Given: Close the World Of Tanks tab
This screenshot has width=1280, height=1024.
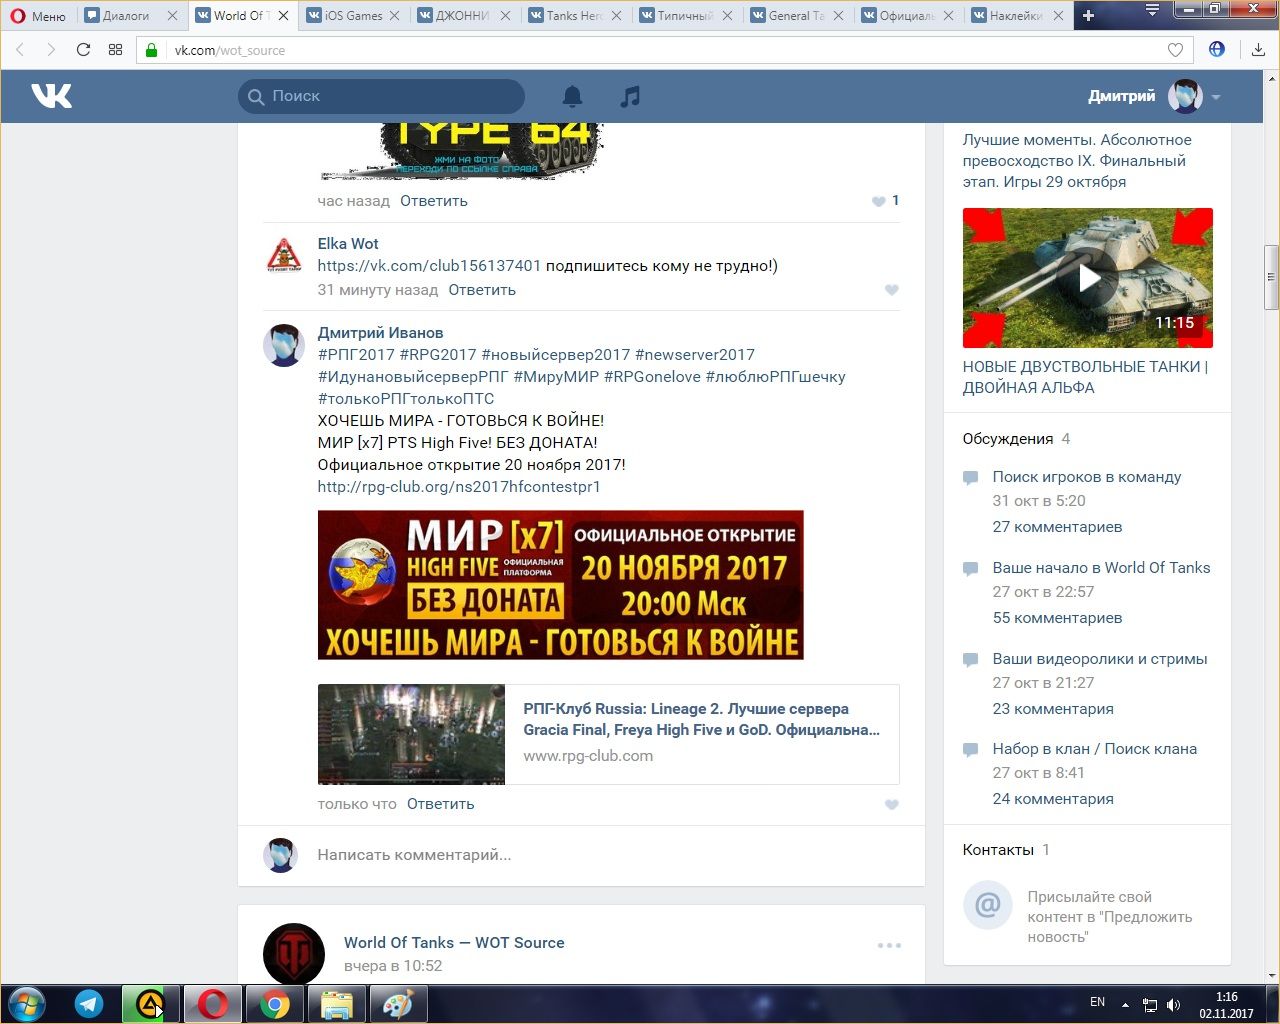Looking at the screenshot, I should tap(284, 16).
